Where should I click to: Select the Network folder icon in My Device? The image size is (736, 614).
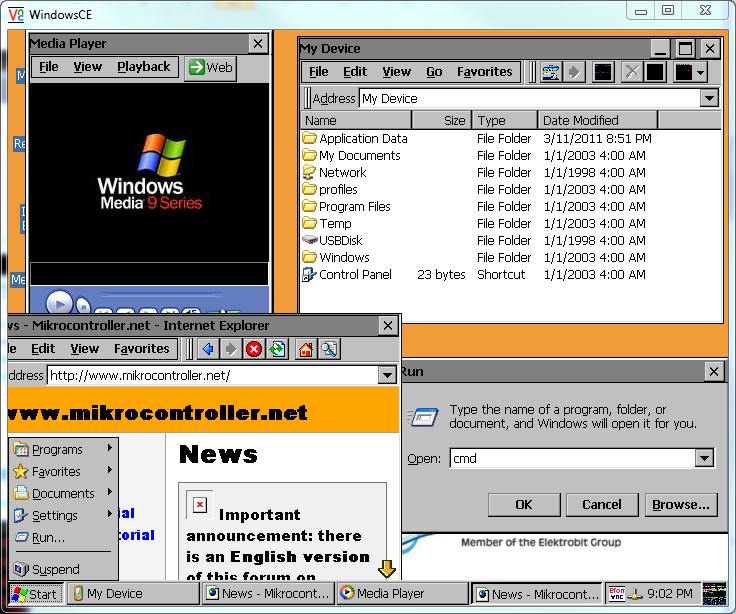tap(309, 172)
